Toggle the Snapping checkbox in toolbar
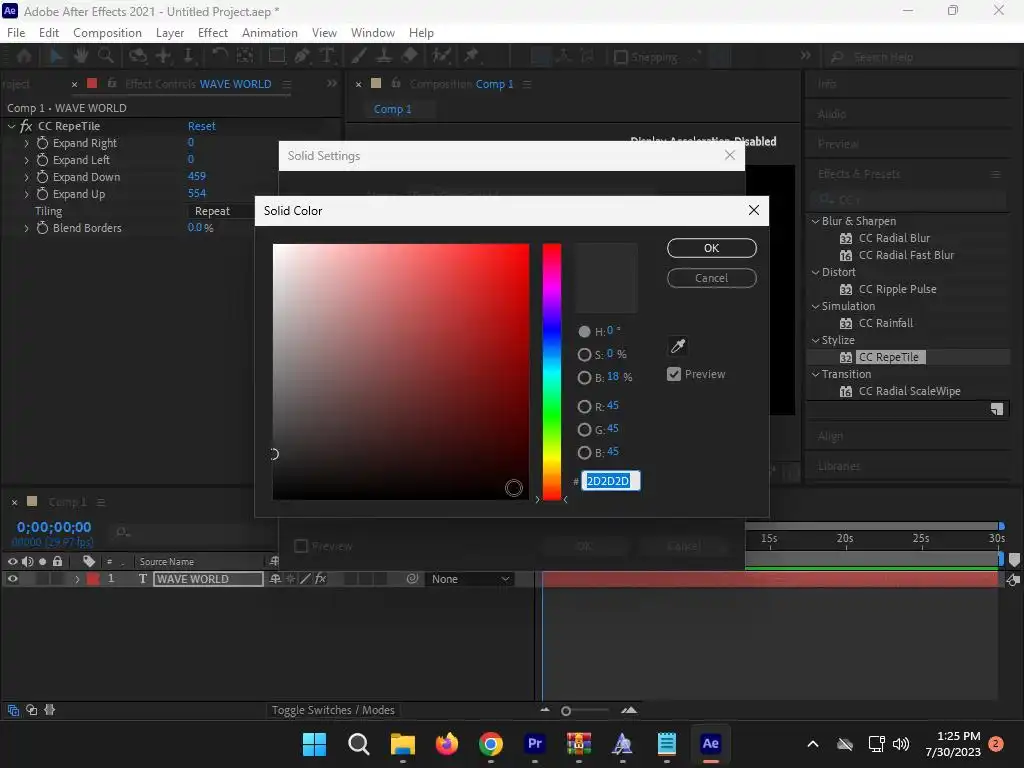Viewport: 1024px width, 768px height. [x=621, y=57]
